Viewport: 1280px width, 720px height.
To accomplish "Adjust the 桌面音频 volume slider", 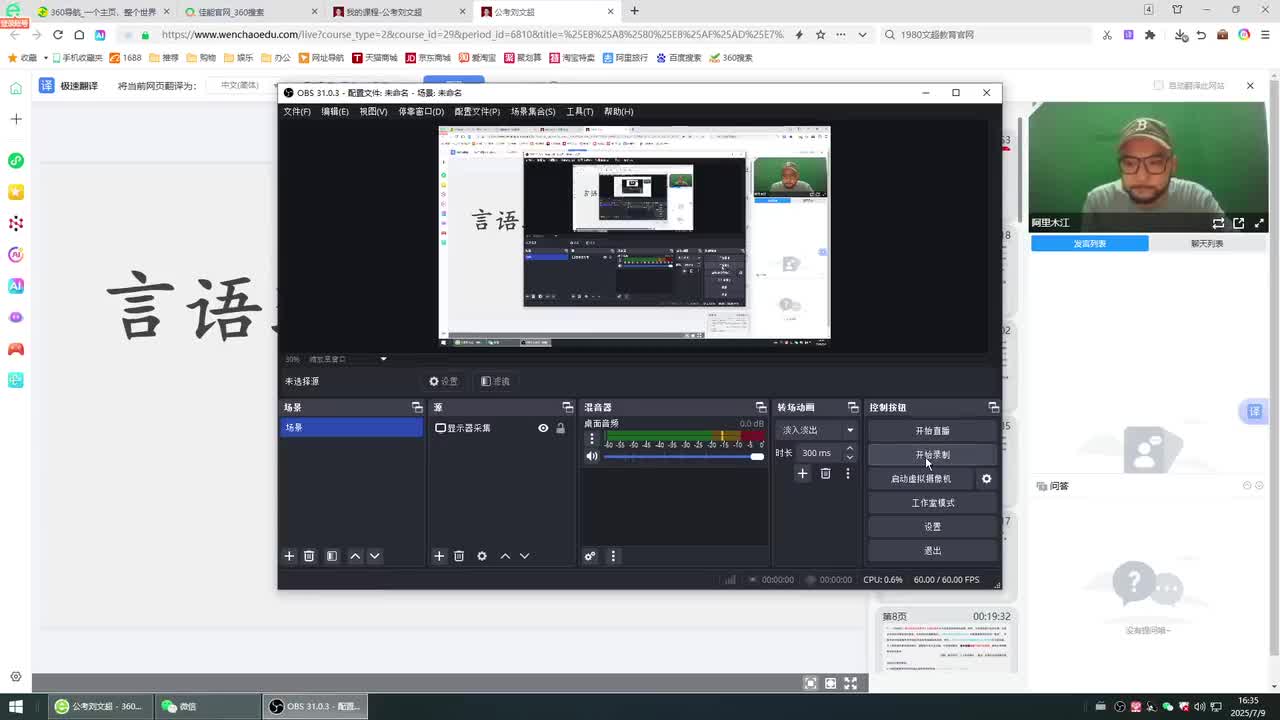I will (682, 457).
